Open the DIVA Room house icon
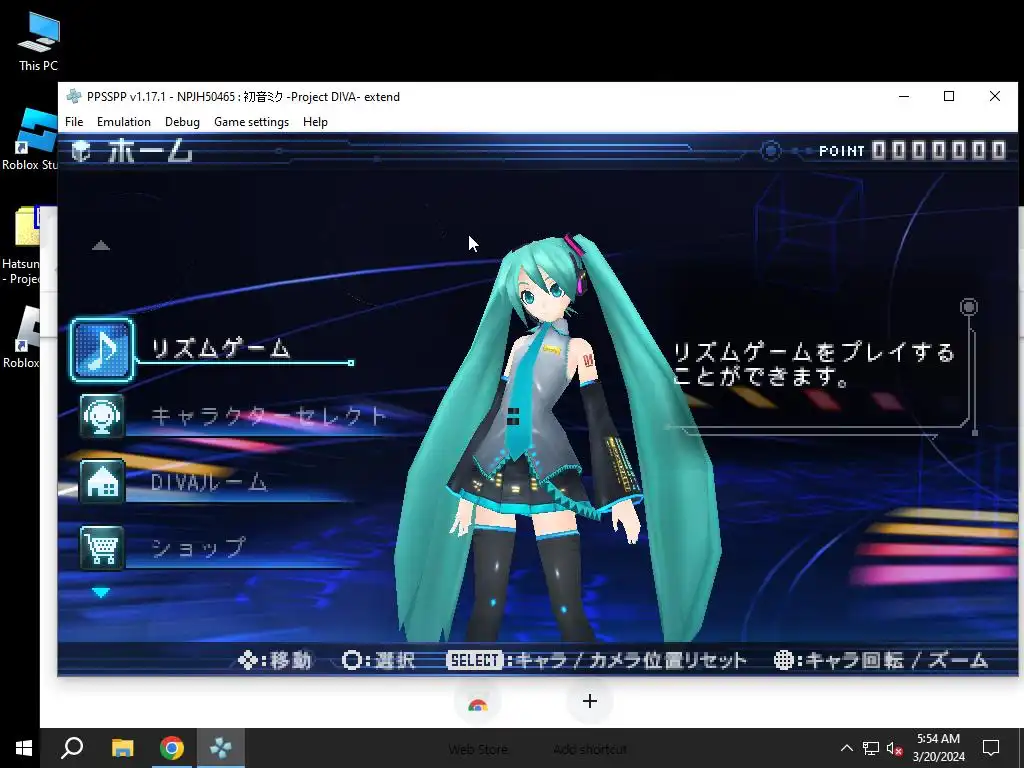The image size is (1024, 768). [102, 482]
